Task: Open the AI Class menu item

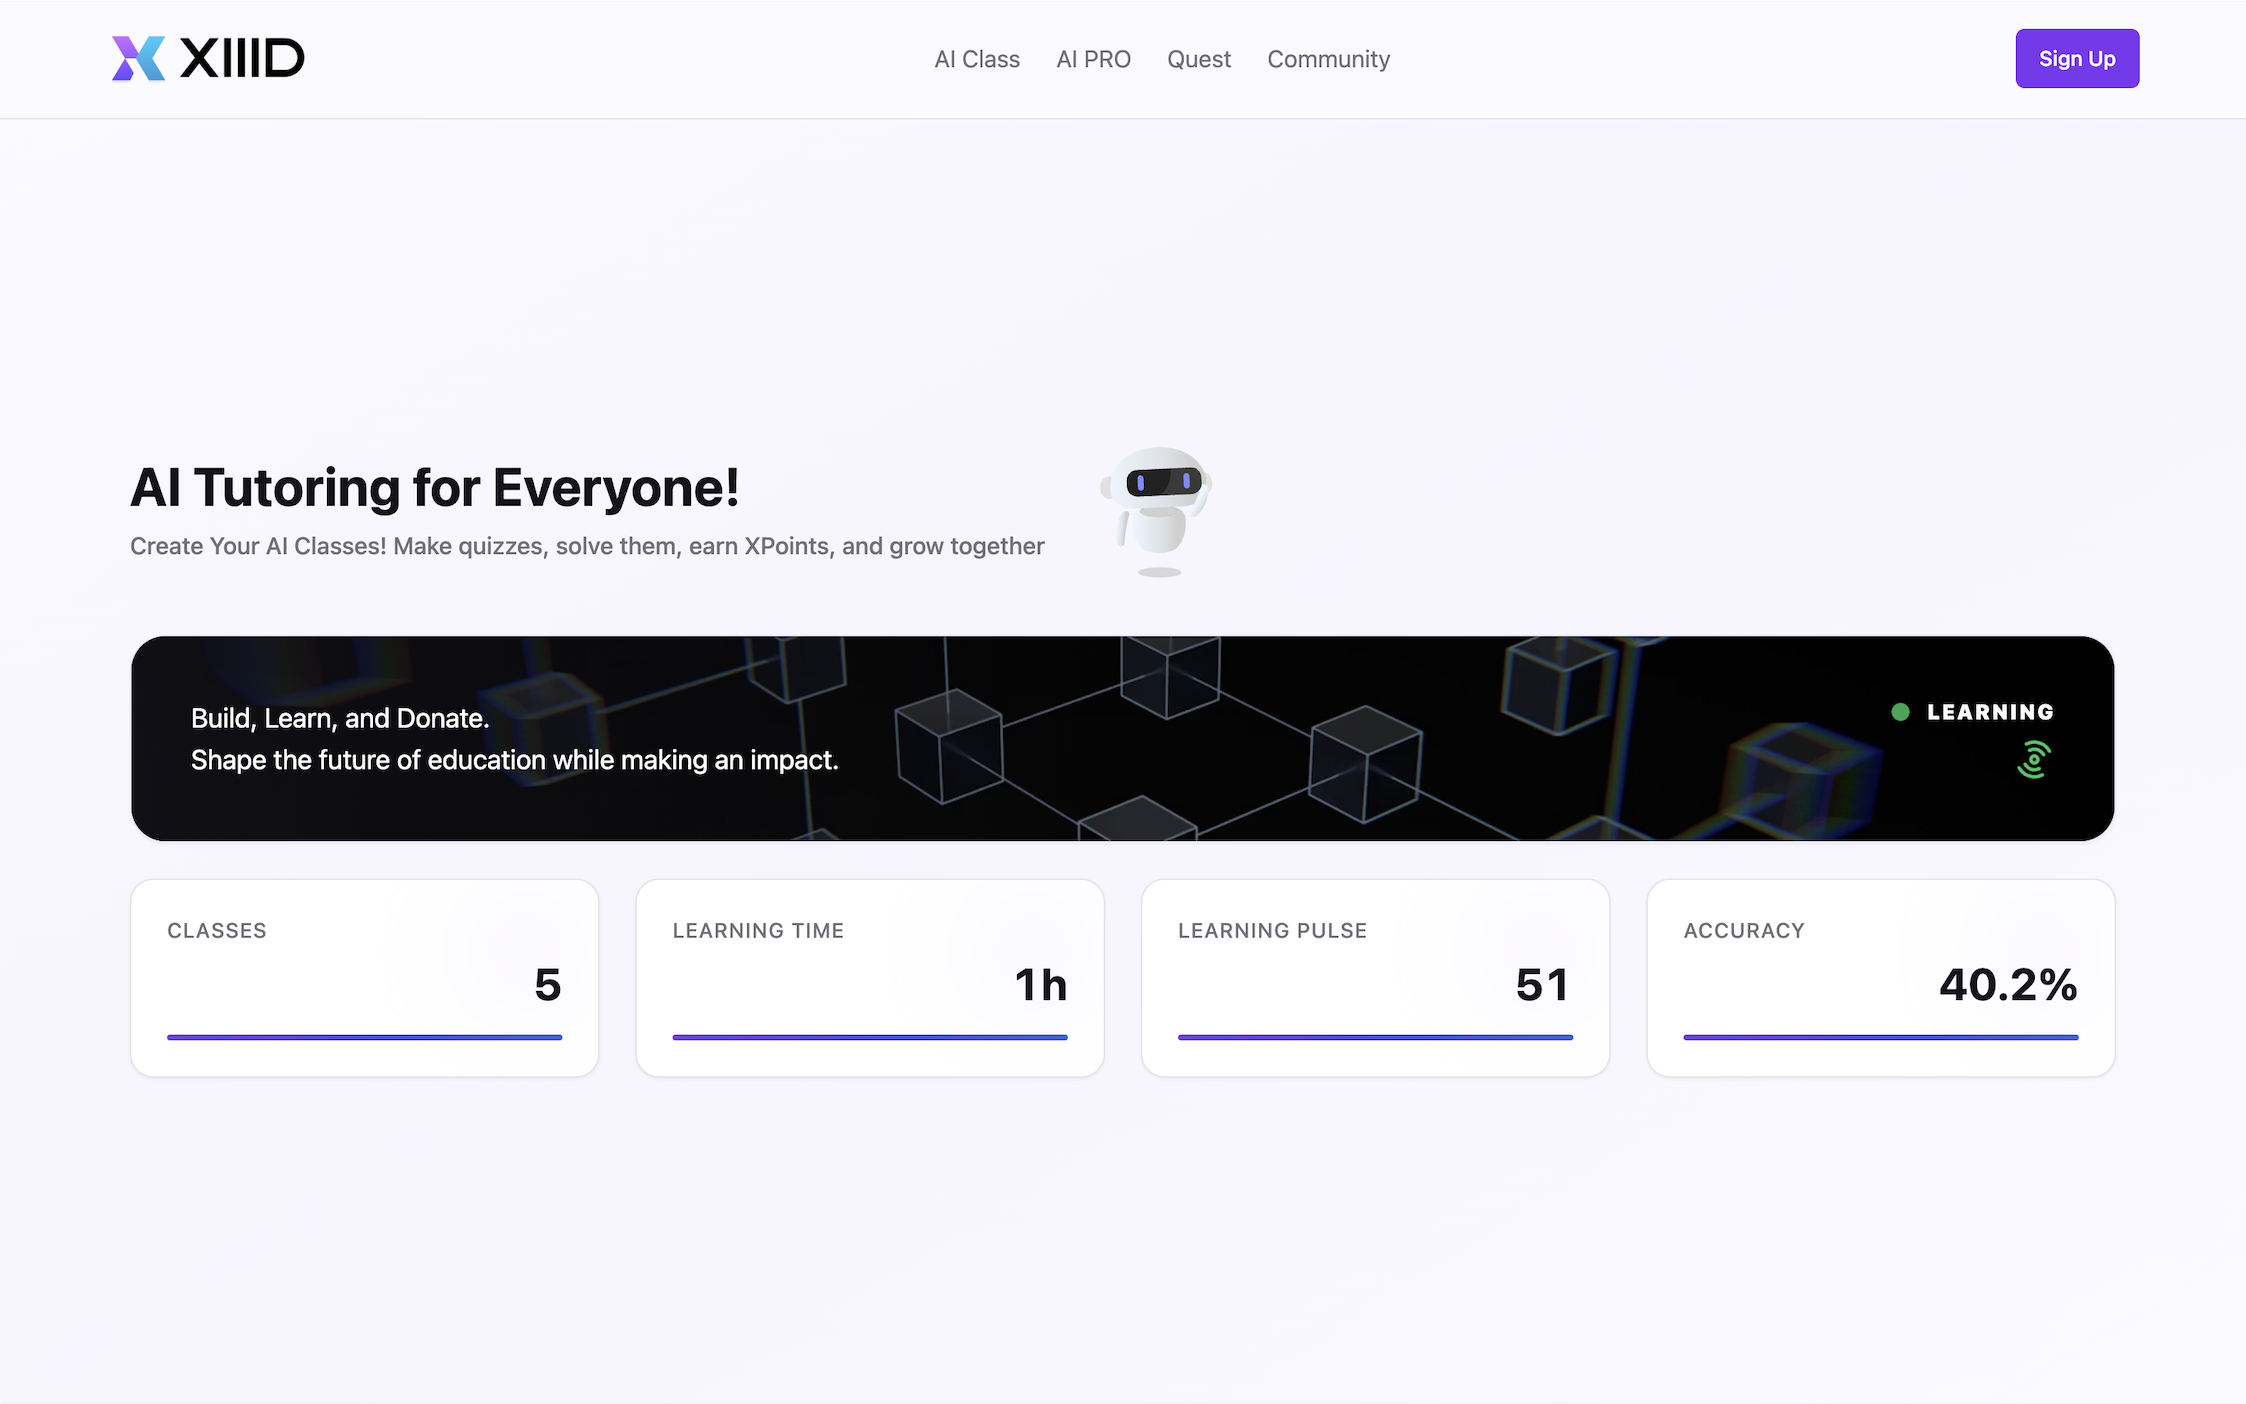Action: click(977, 59)
